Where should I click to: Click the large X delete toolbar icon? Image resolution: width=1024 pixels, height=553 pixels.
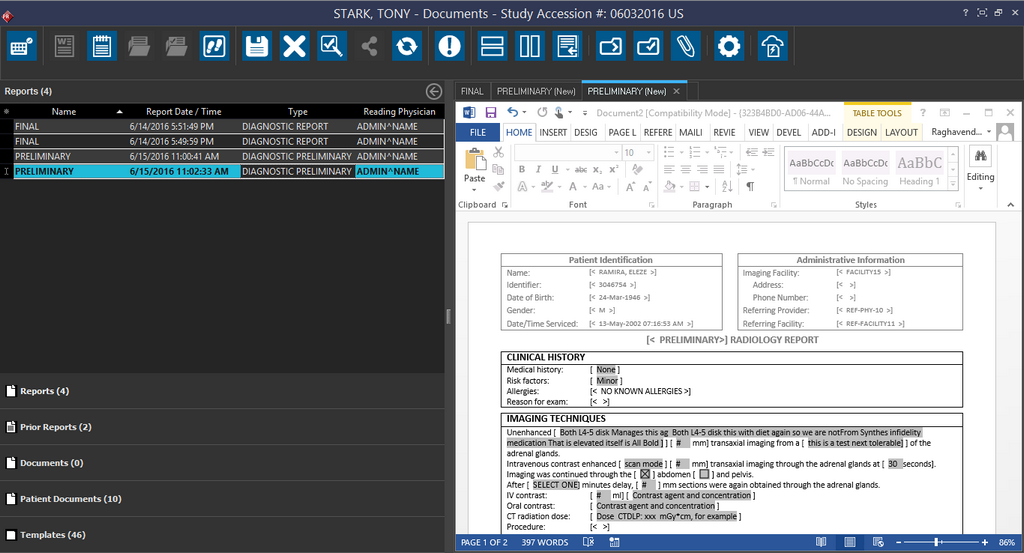(294, 46)
